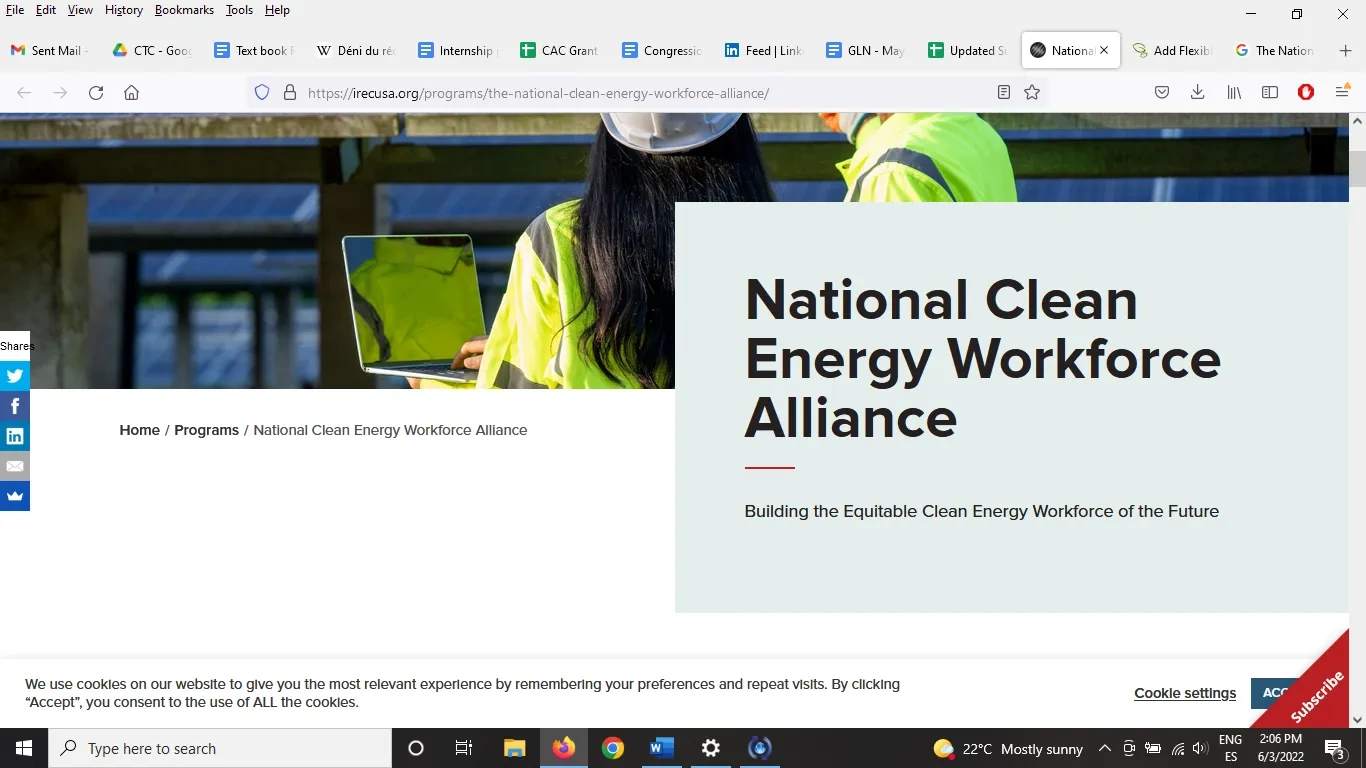This screenshot has height=768, width=1366.
Task: Toggle reader view in address bar
Action: (1004, 93)
